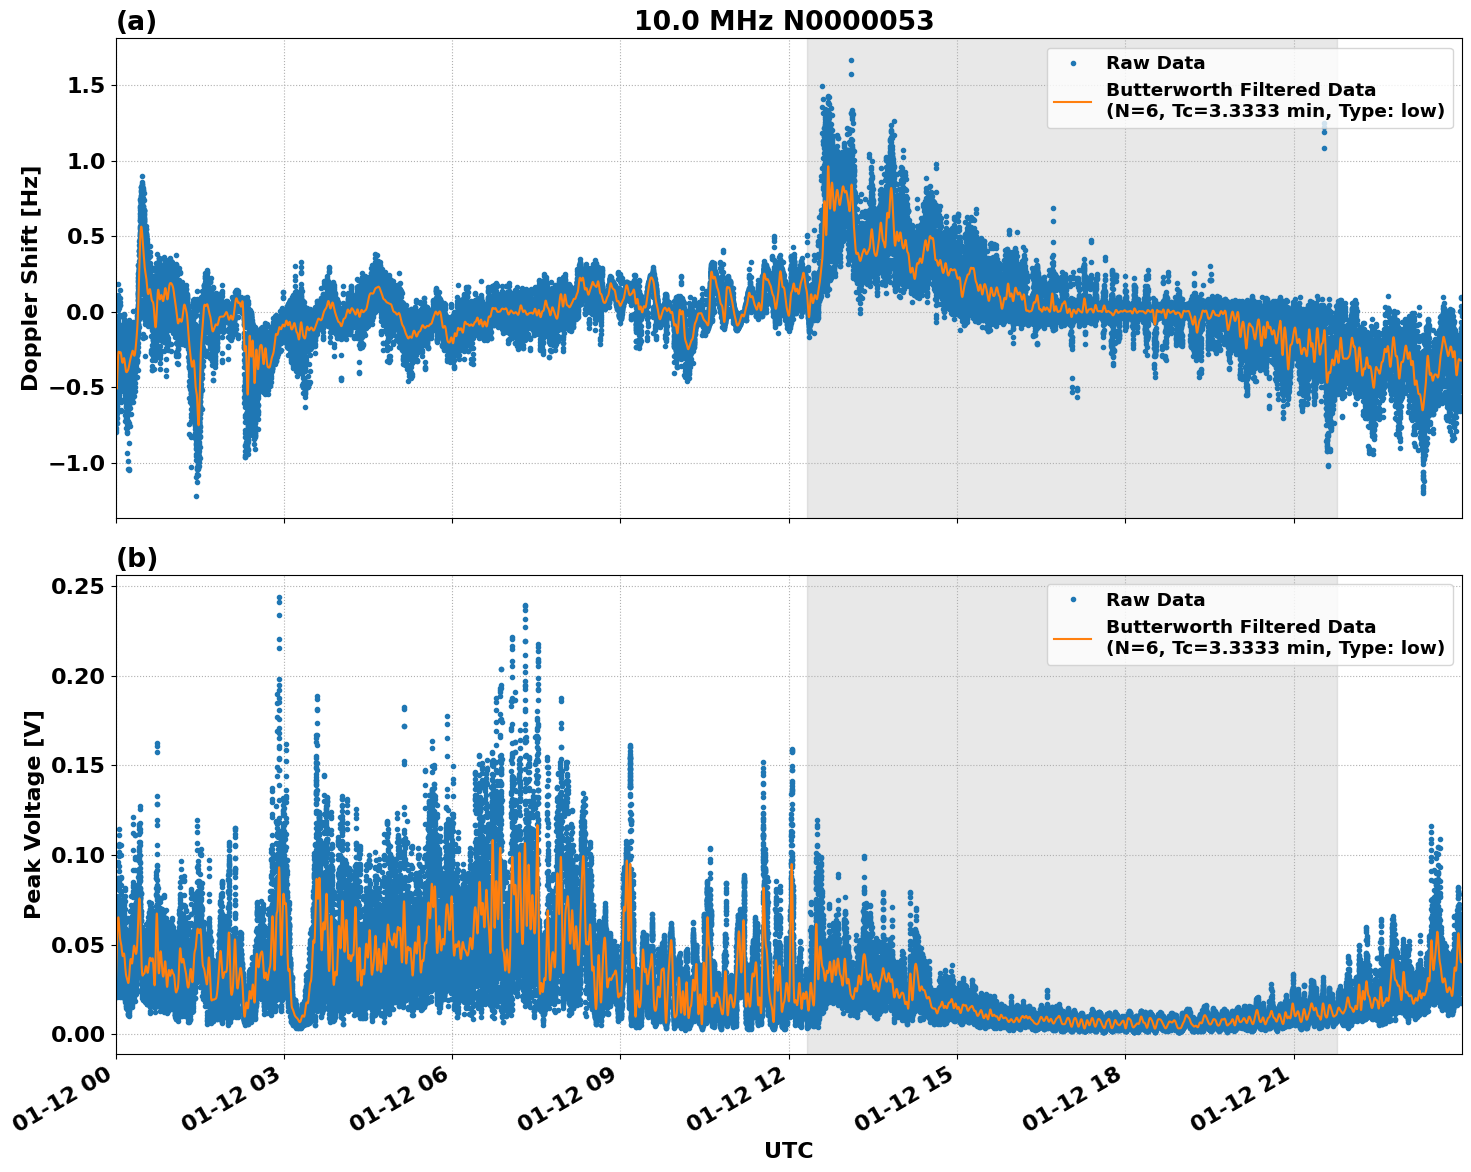Click the blue dot legend marker in panel (a)

pyautogui.click(x=1073, y=63)
